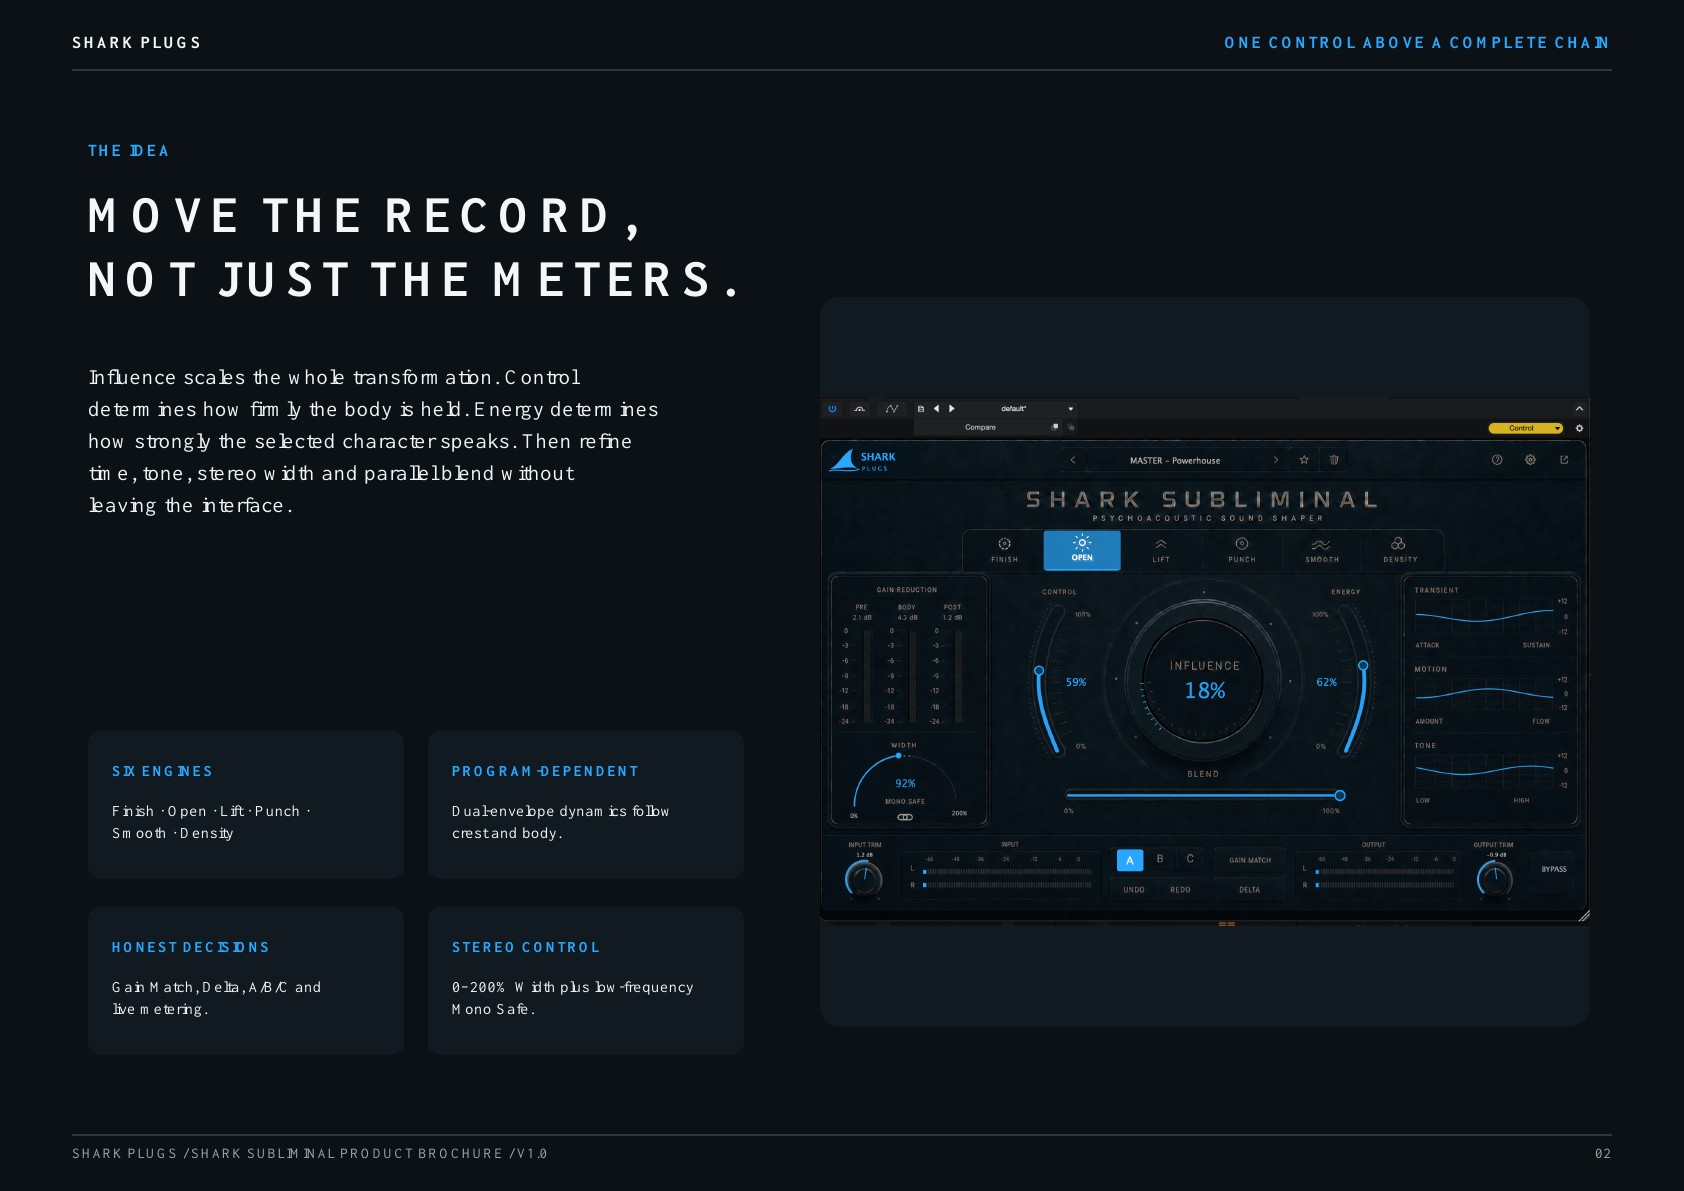The width and height of the screenshot is (1684, 1191).
Task: Click the Compare button
Action: pyautogui.click(x=980, y=427)
